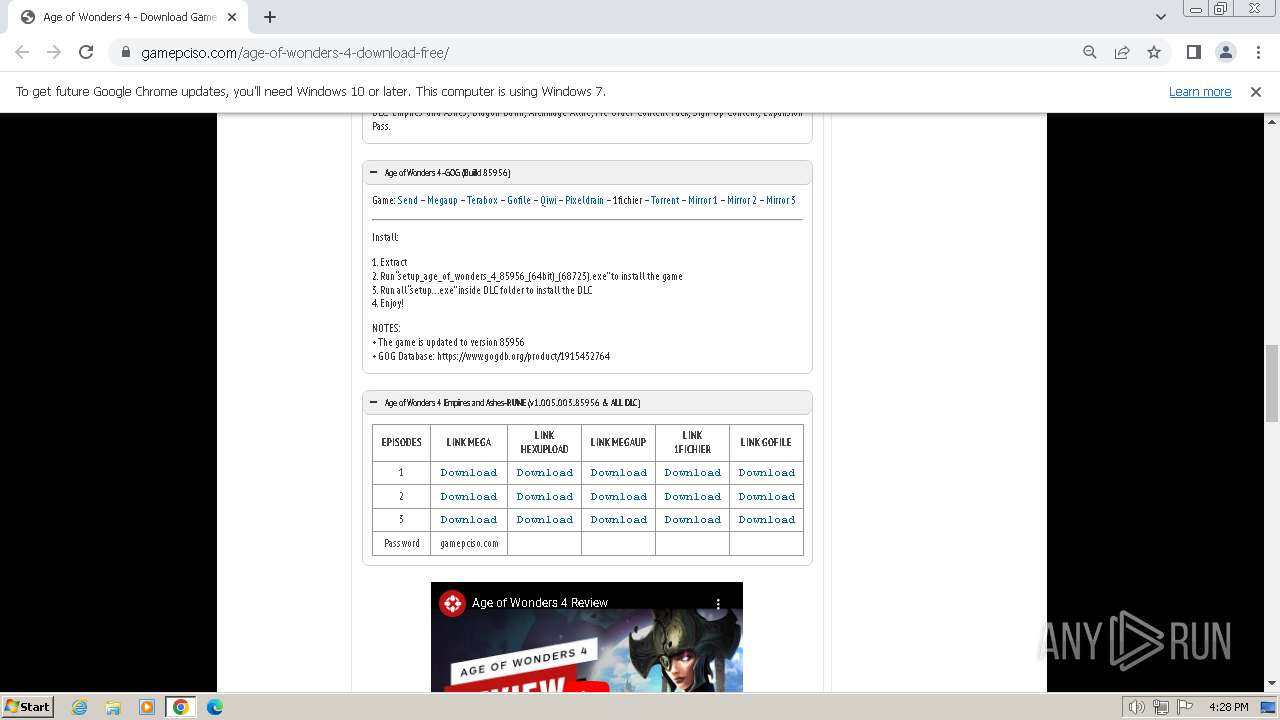
Task: Download episode 2 from Link 1fichier
Action: click(693, 496)
